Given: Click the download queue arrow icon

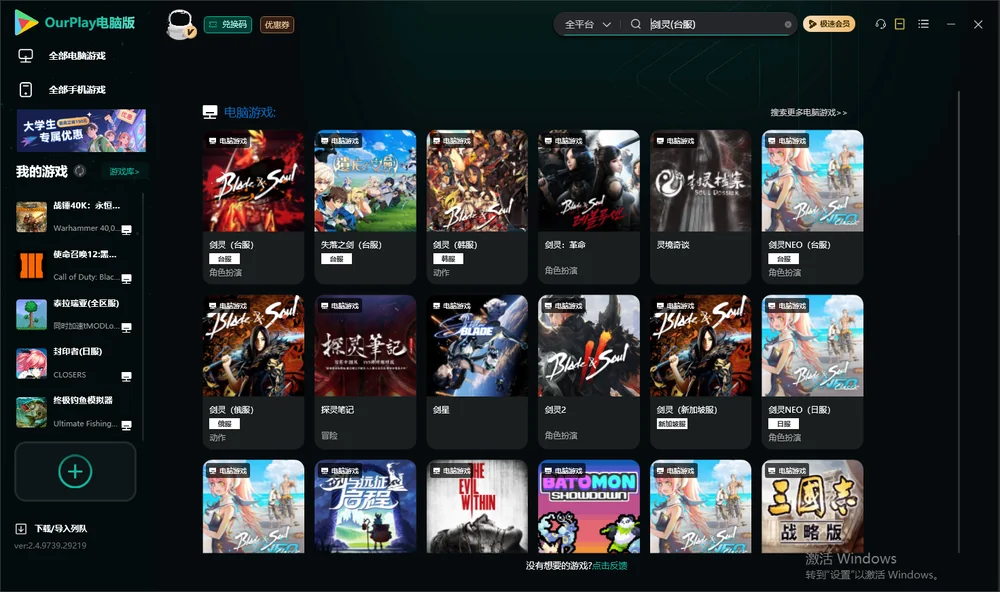Looking at the screenshot, I should pyautogui.click(x=21, y=528).
